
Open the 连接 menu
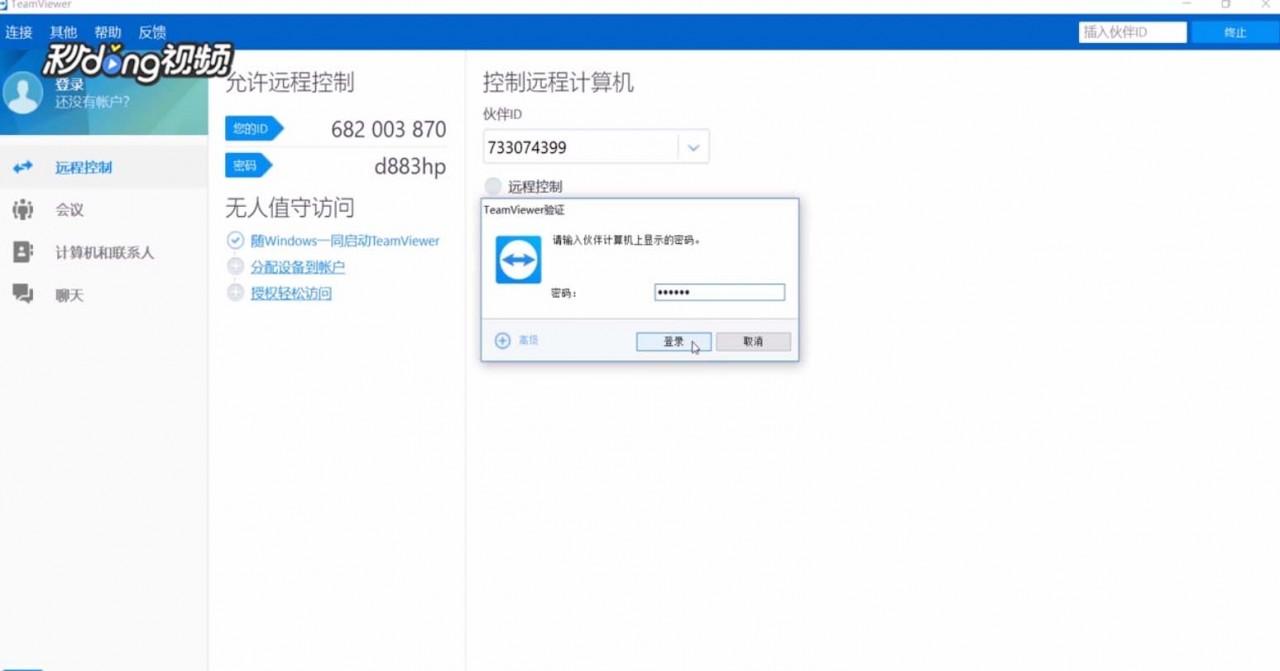coord(17,31)
